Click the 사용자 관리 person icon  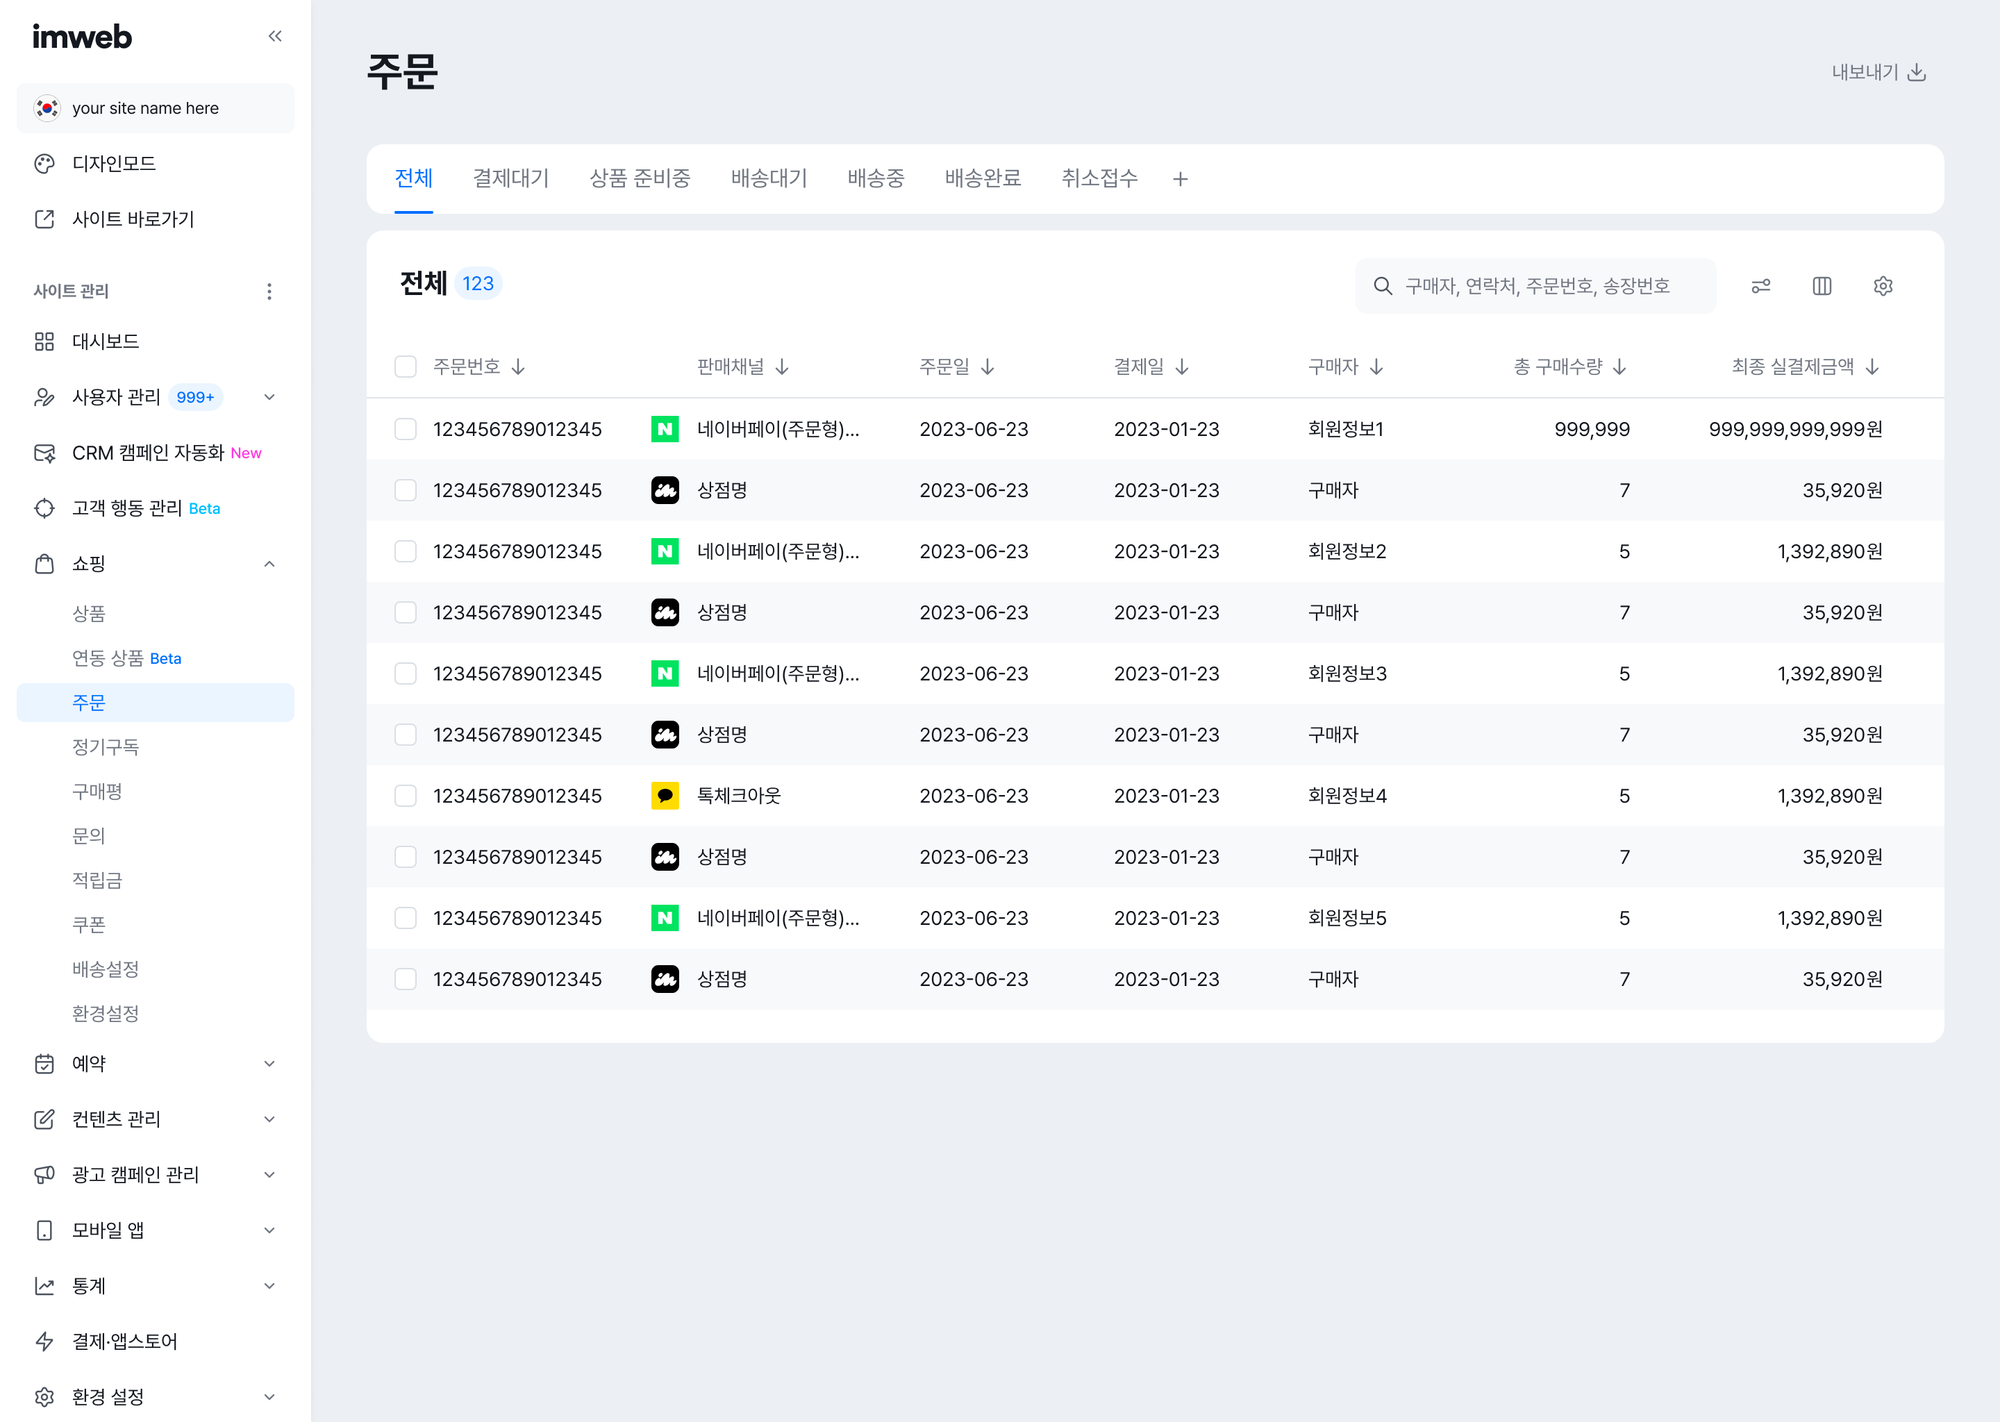pos(44,397)
